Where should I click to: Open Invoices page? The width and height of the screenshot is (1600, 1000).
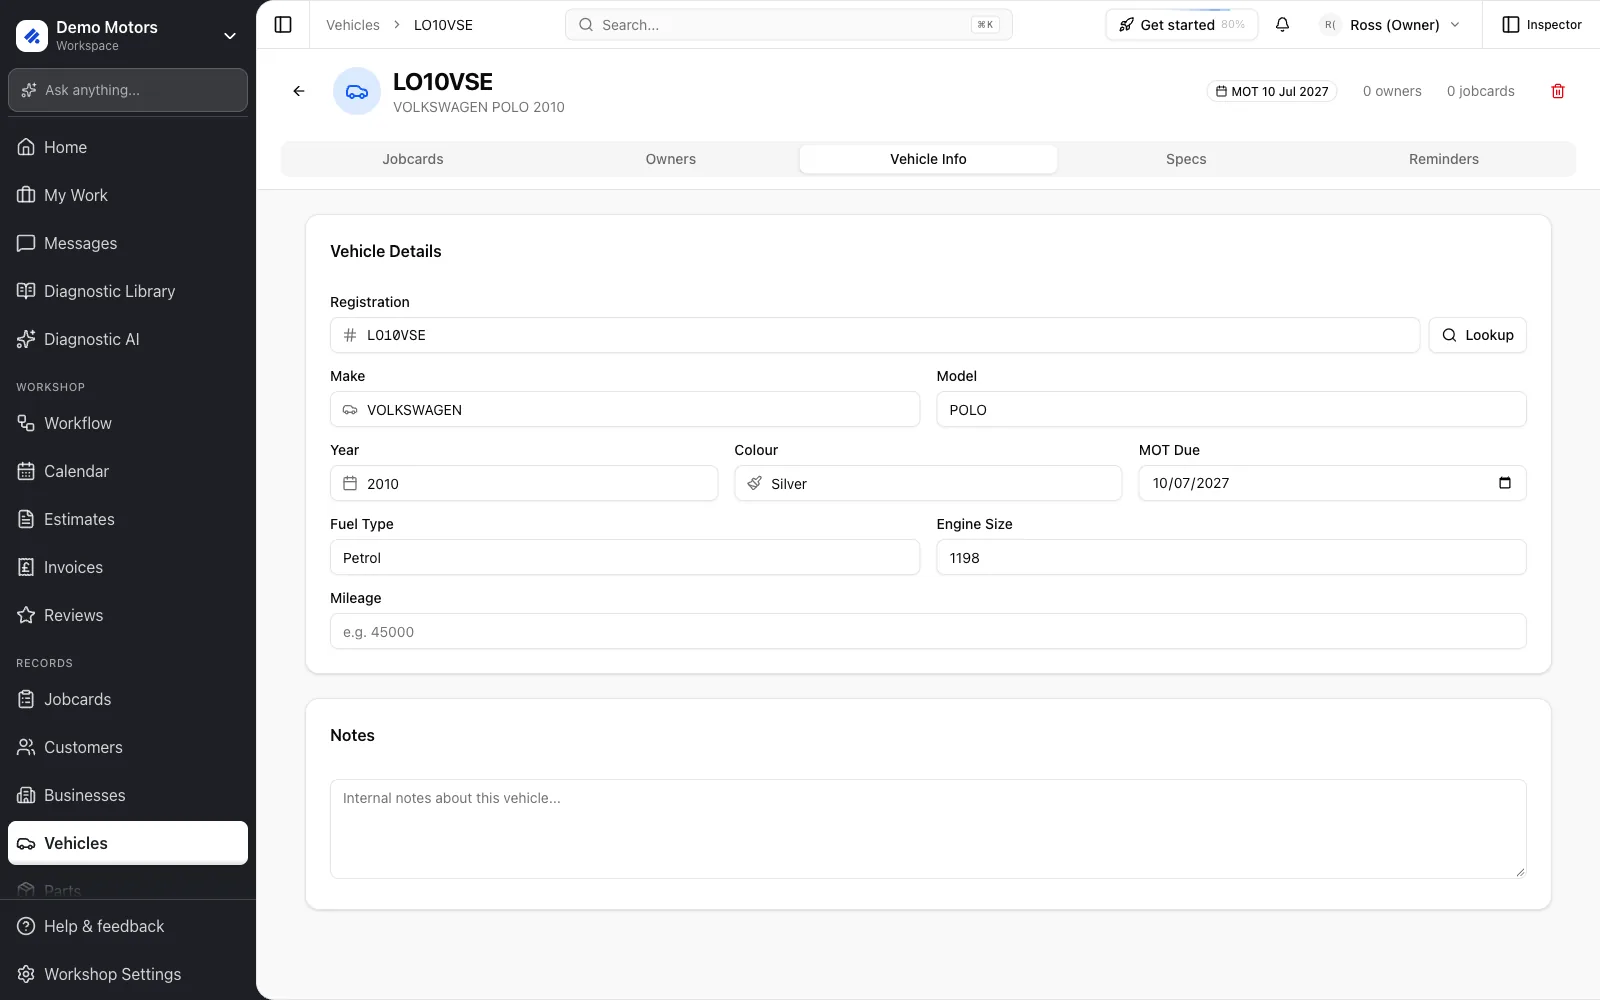pos(128,567)
